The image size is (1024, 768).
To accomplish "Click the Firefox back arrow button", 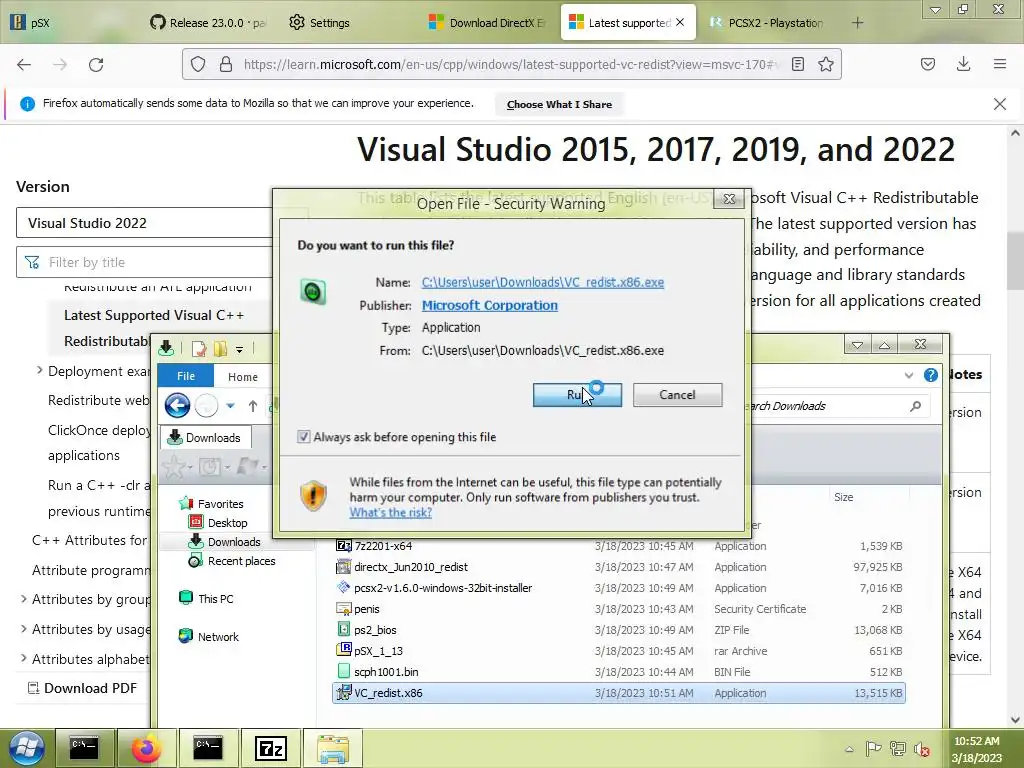I will pyautogui.click(x=24, y=65).
